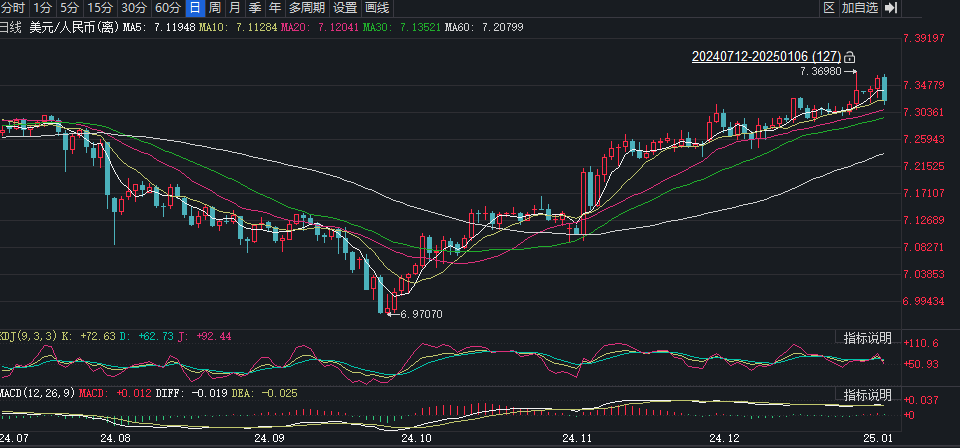Open the 设置 settings menu
This screenshot has width=960, height=448.
pyautogui.click(x=345, y=8)
